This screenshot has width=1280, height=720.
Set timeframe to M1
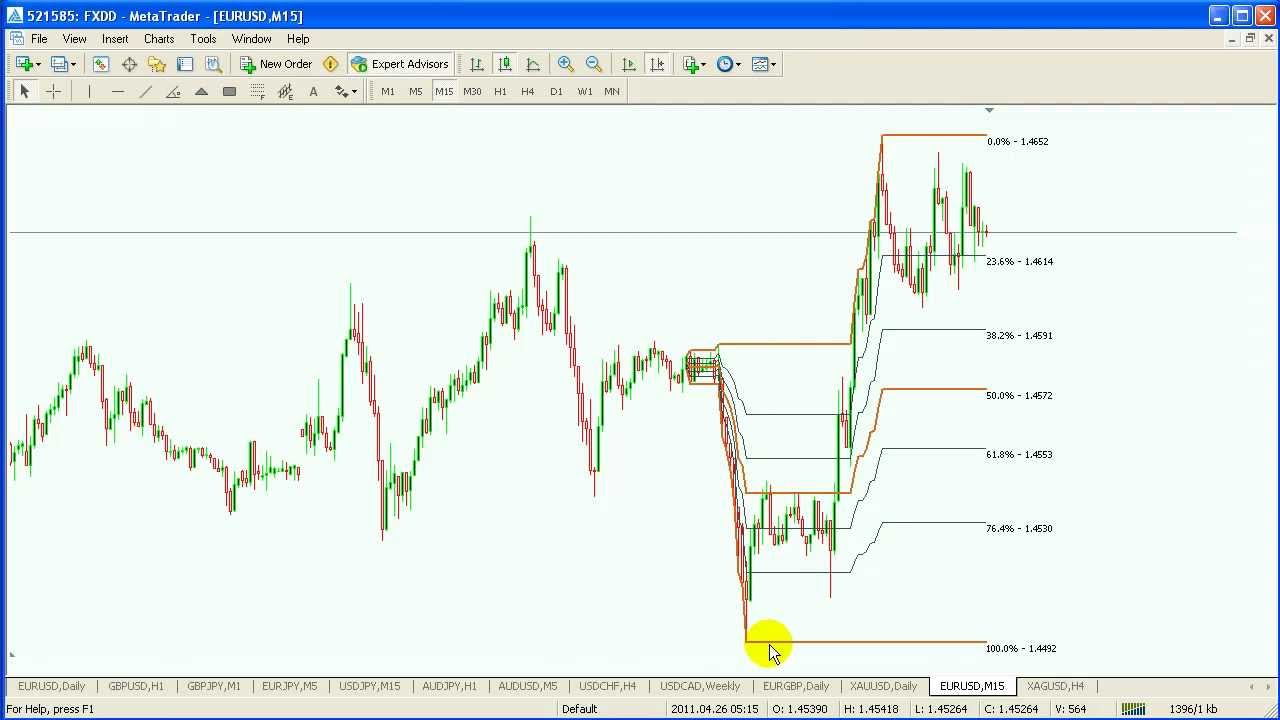pyautogui.click(x=388, y=91)
